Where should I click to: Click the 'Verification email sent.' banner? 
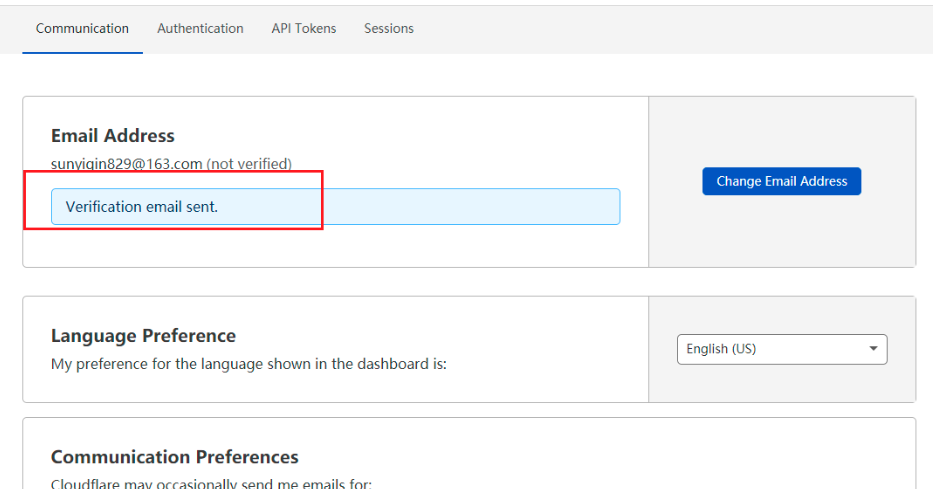[335, 207]
